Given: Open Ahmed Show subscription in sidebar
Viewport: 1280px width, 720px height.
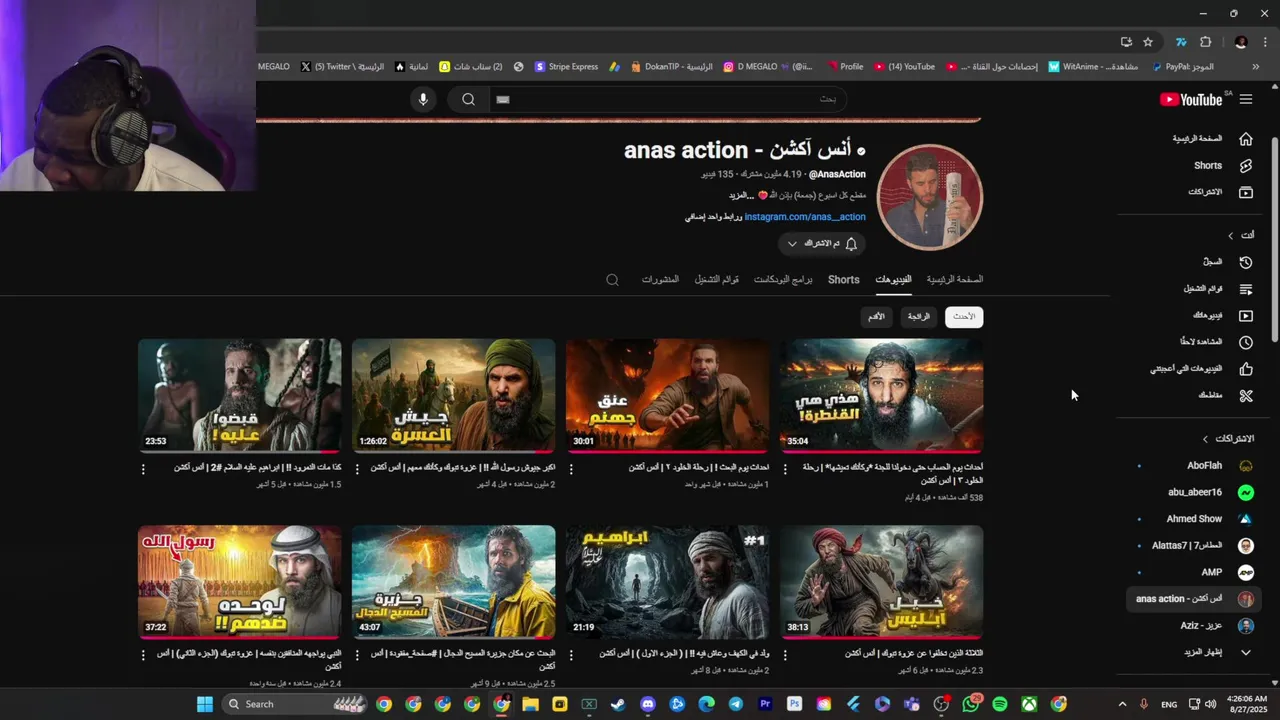Looking at the screenshot, I should click(x=1194, y=519).
